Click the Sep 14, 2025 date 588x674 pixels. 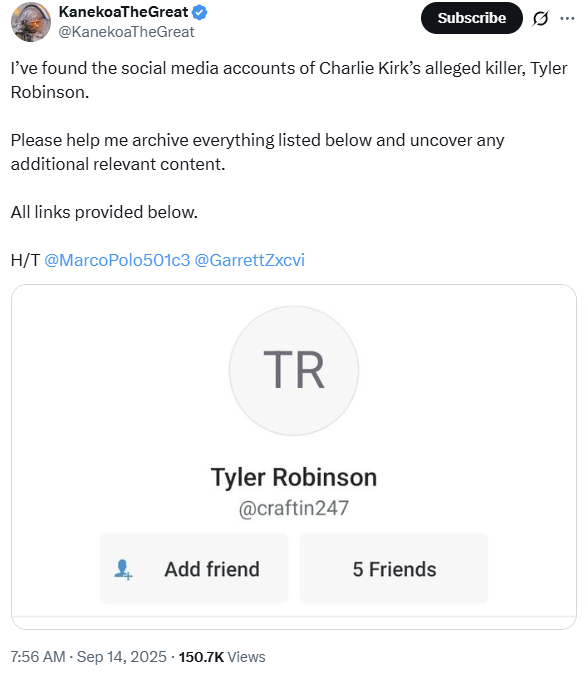(122, 657)
